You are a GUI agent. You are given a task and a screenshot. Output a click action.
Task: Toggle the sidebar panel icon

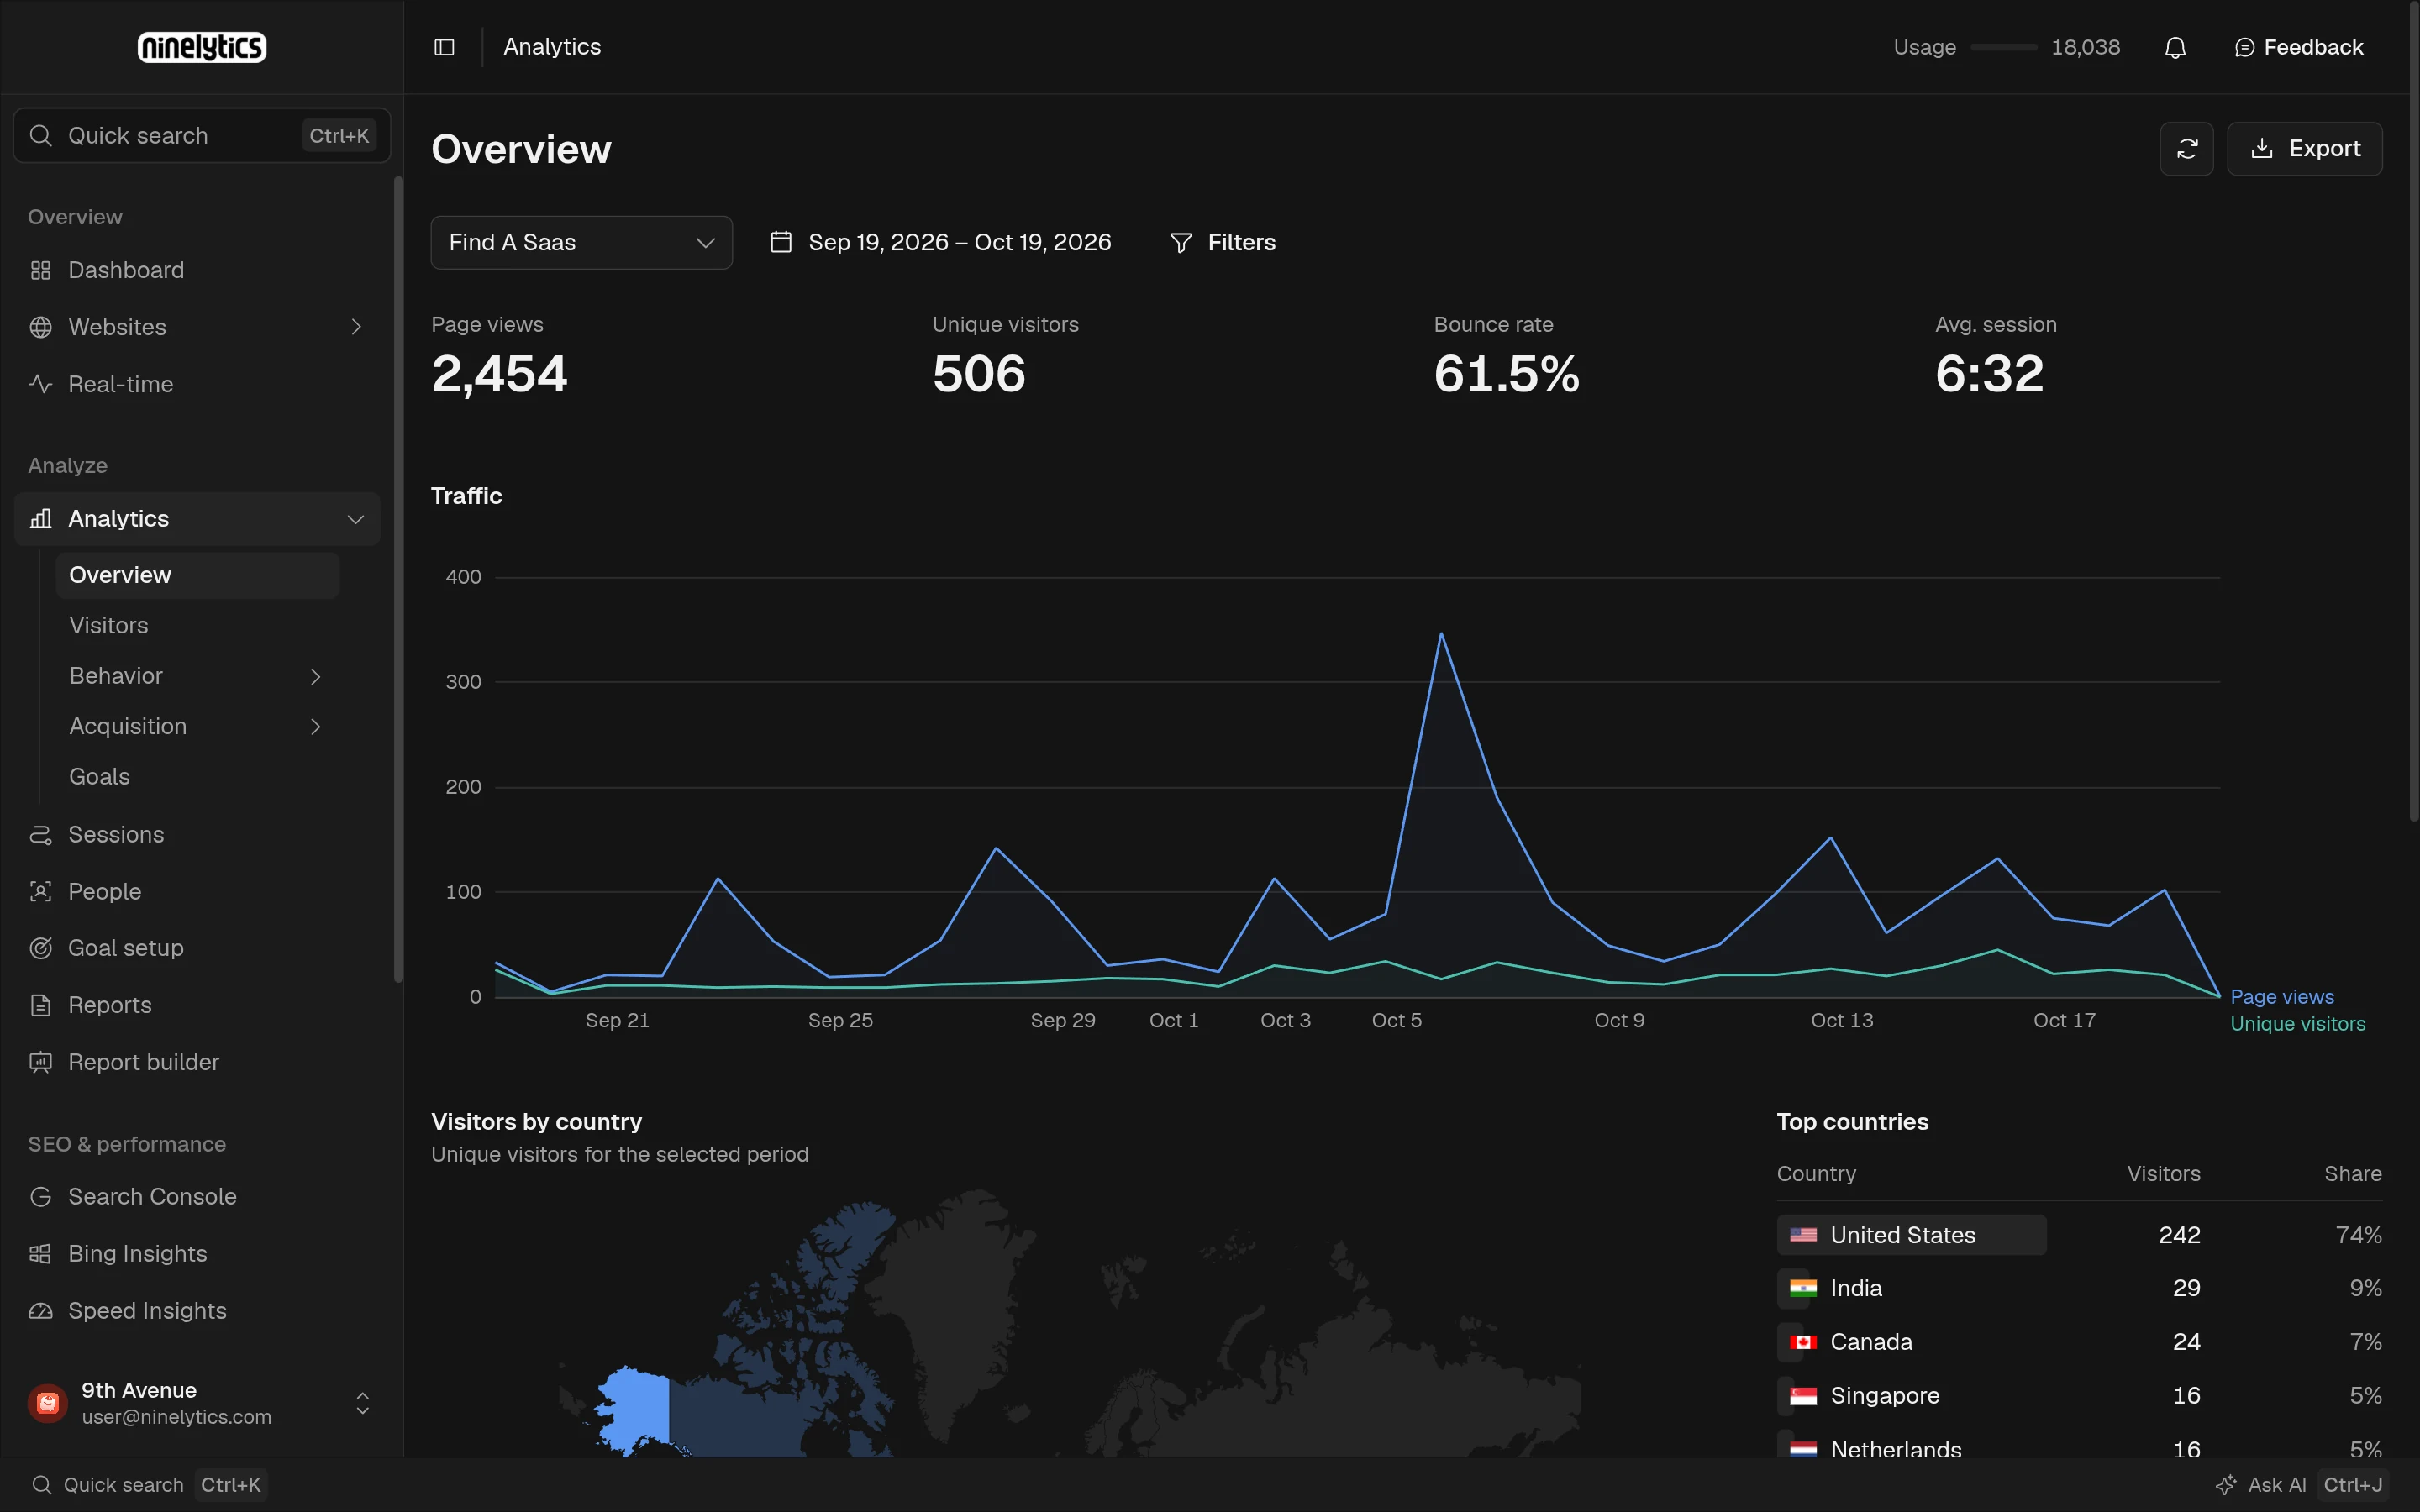click(x=444, y=47)
